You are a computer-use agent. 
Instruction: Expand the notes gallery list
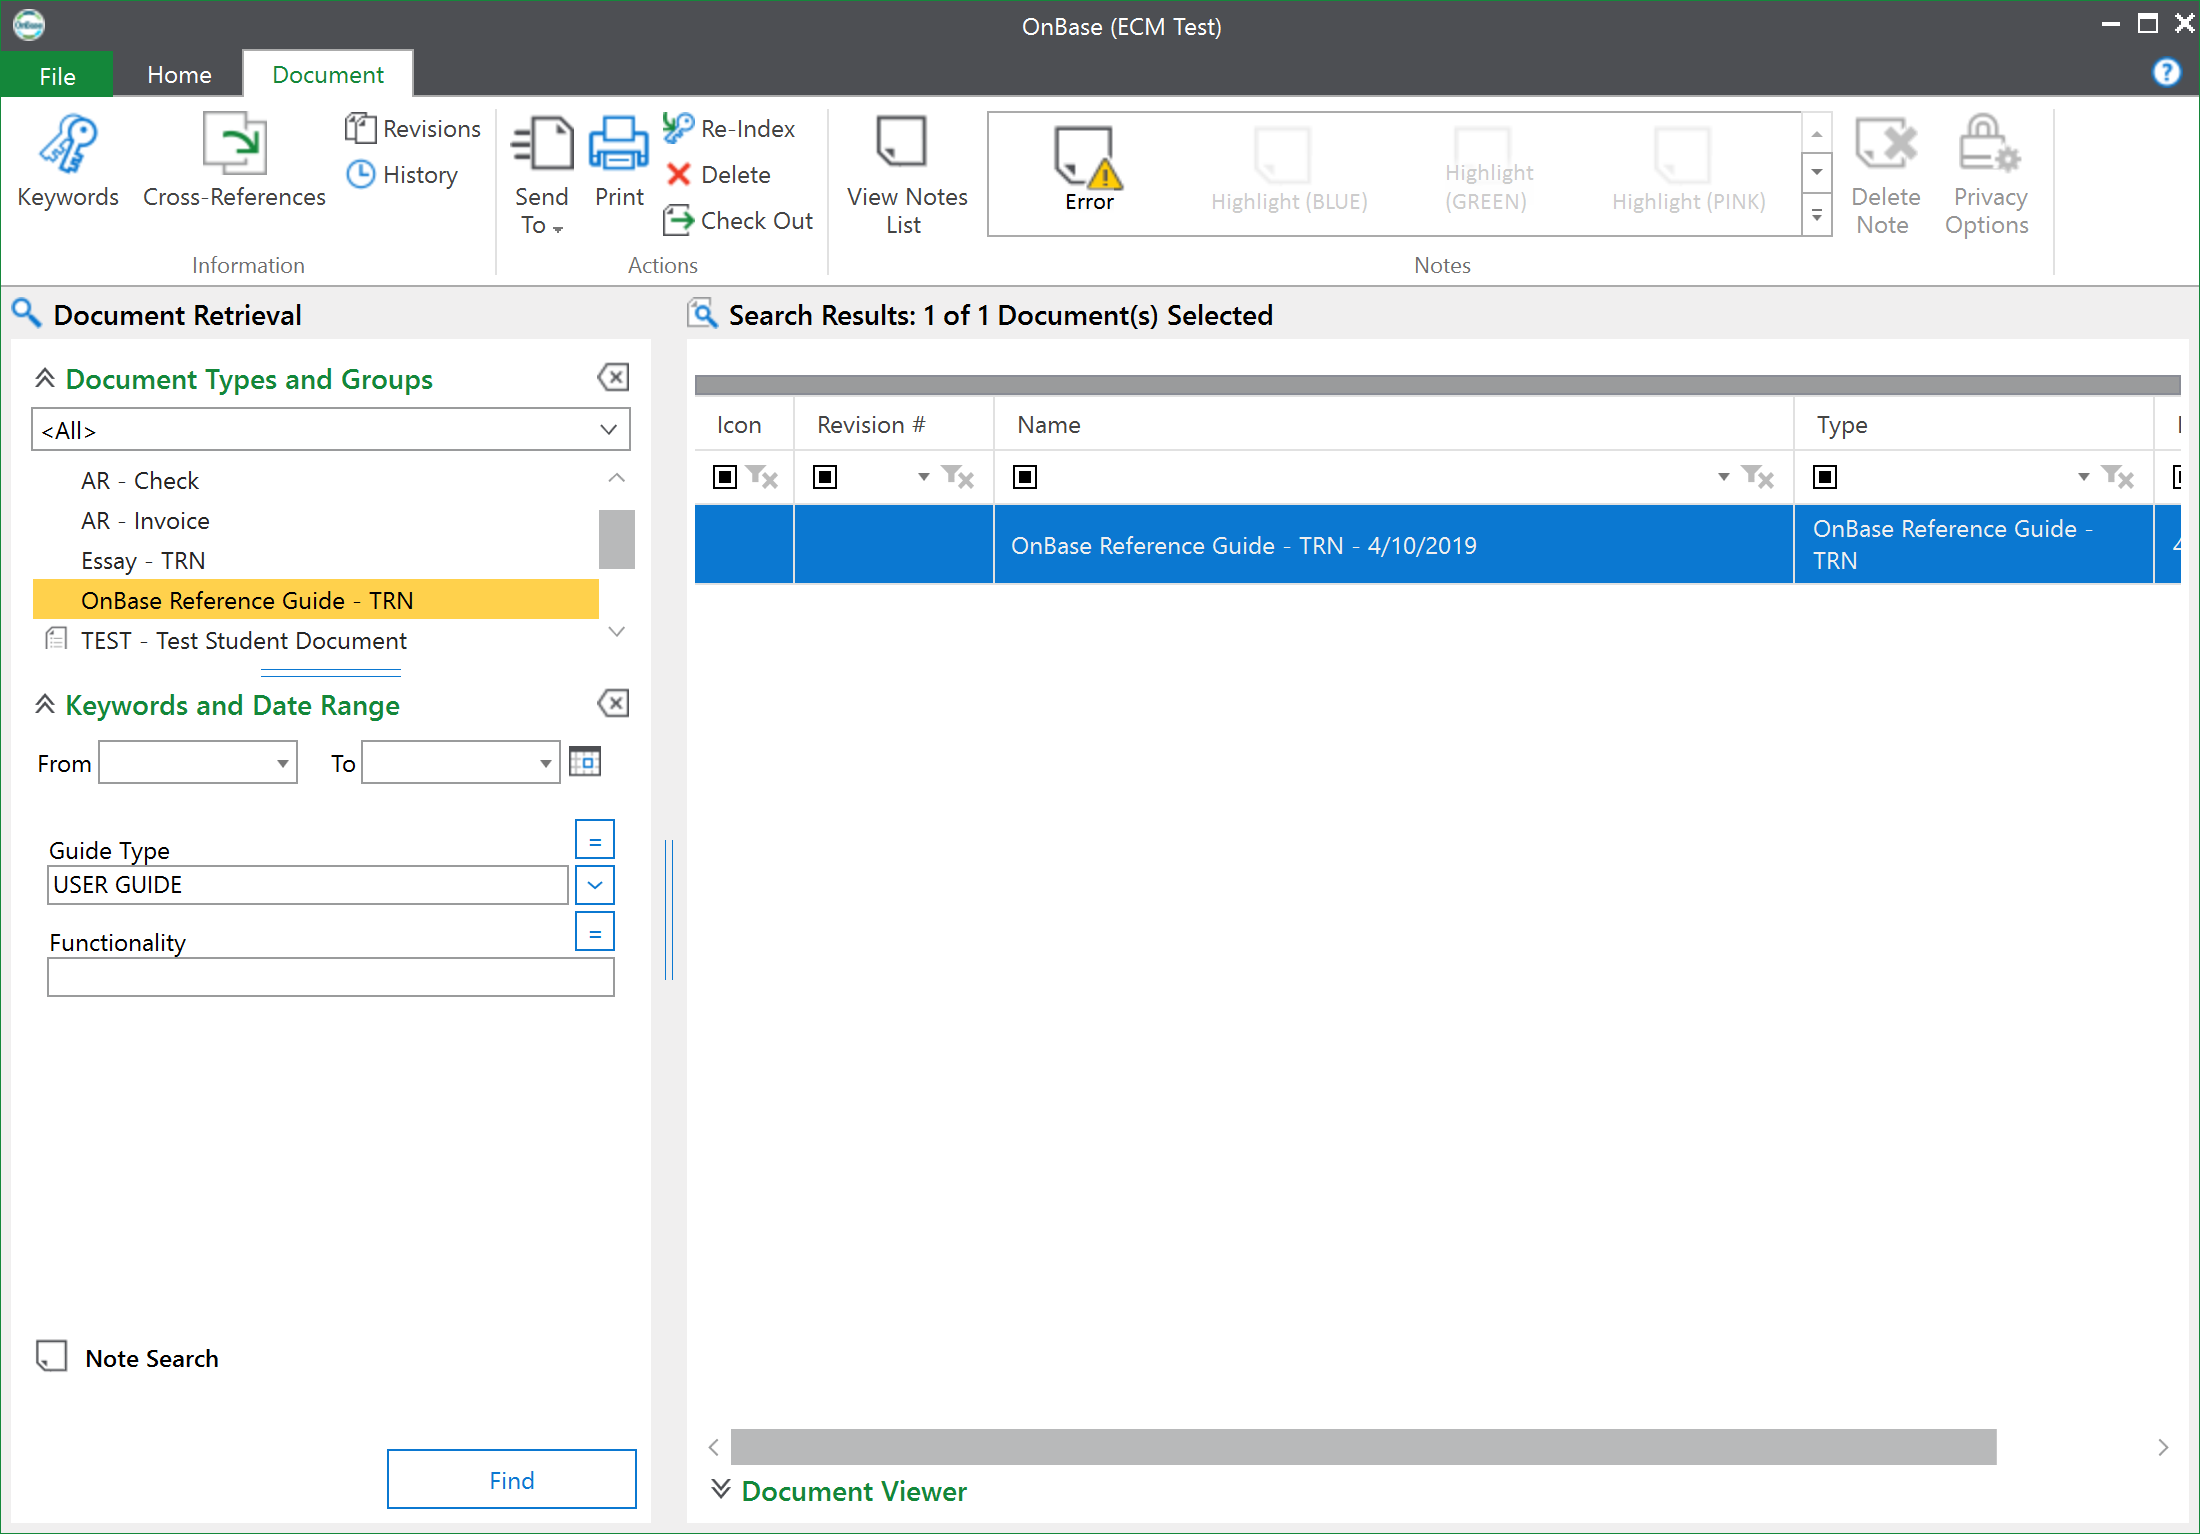[x=1817, y=216]
